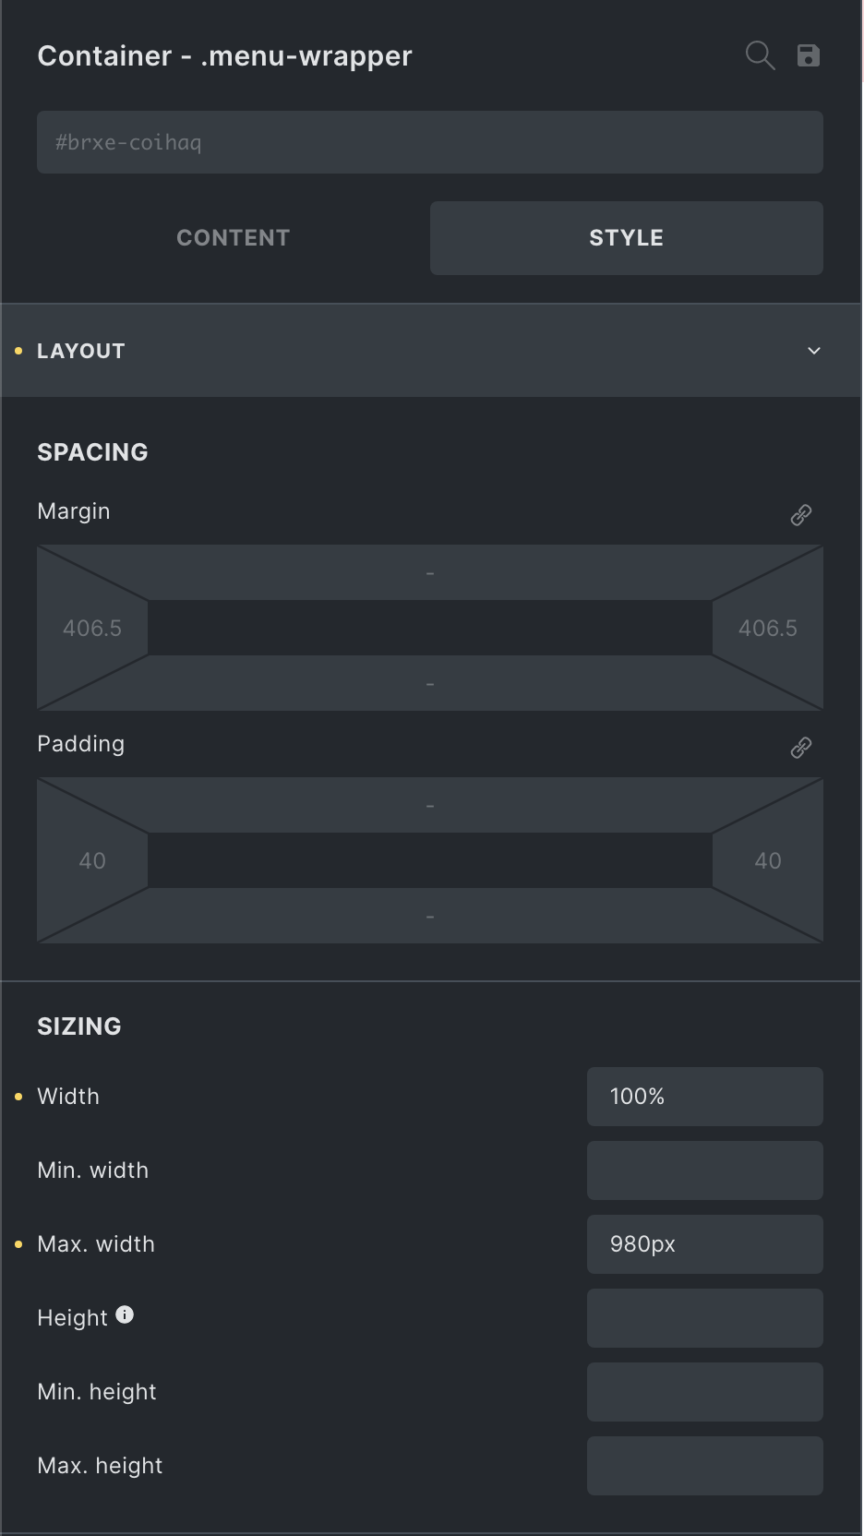This screenshot has width=864, height=1536.
Task: Select the STYLE tab
Action: pyautogui.click(x=626, y=238)
